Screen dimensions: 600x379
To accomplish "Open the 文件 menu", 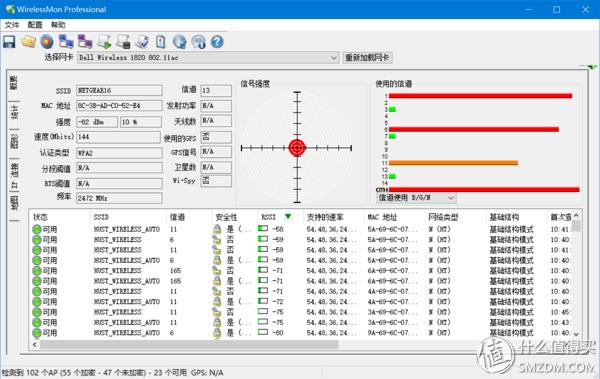I will point(12,25).
